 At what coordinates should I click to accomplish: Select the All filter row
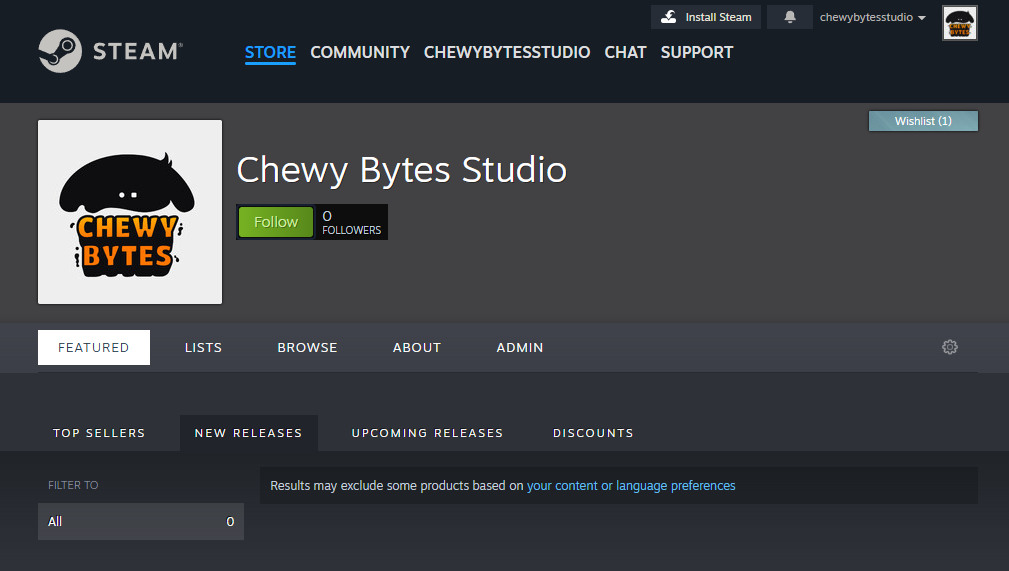141,521
